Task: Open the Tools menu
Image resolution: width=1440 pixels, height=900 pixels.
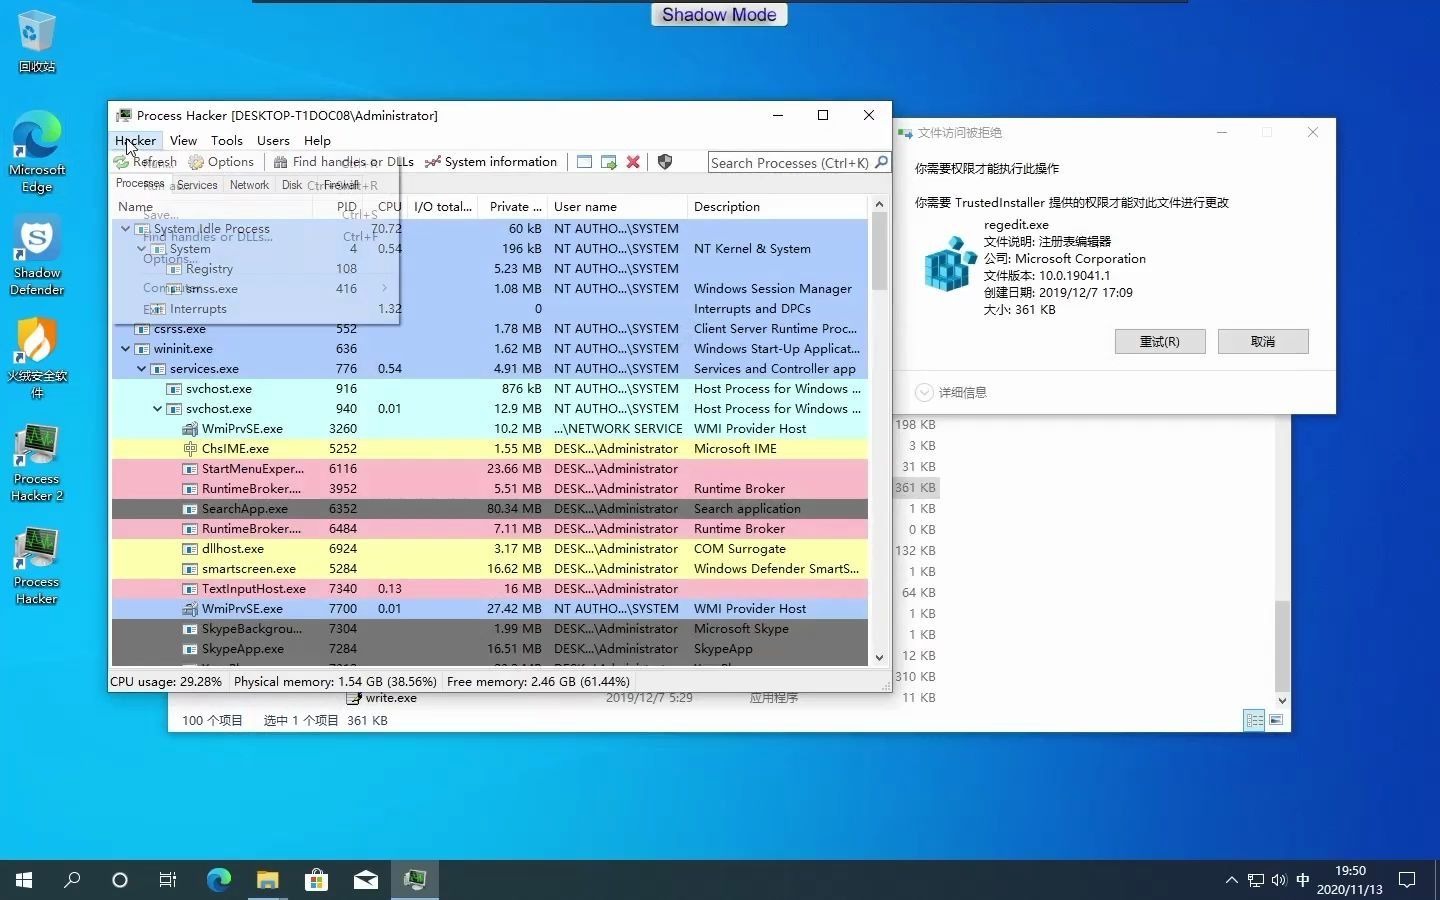Action: pos(227,141)
